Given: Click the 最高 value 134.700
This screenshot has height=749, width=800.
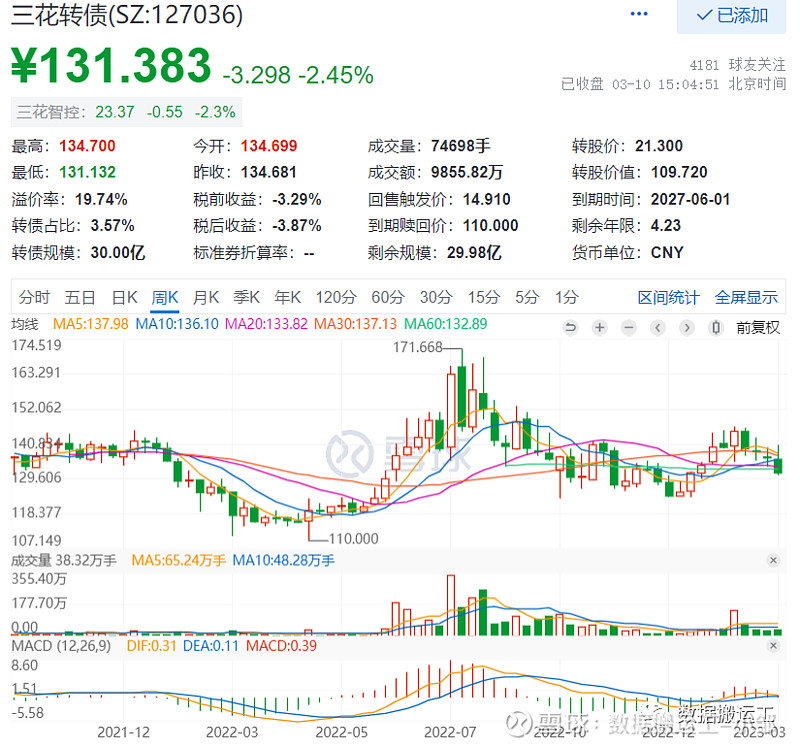Looking at the screenshot, I should tap(87, 146).
